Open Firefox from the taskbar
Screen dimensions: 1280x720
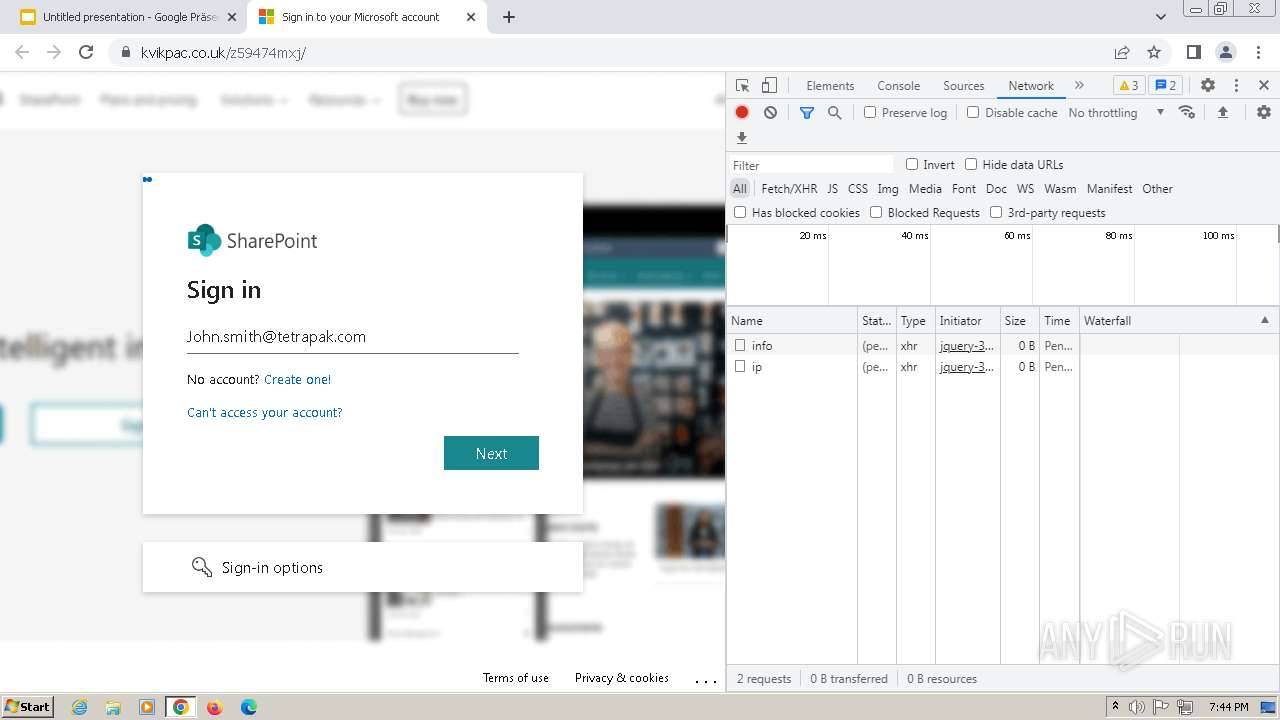point(214,707)
